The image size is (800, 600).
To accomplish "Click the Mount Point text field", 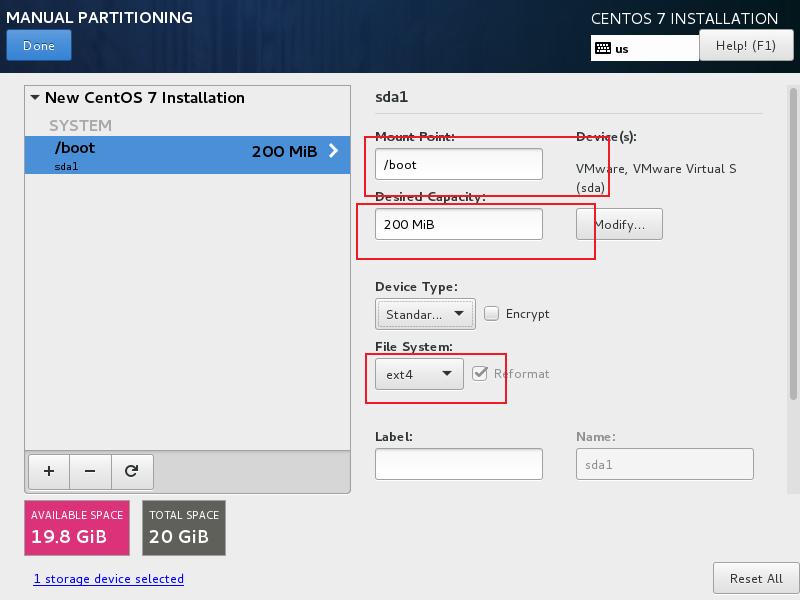I will pyautogui.click(x=458, y=165).
